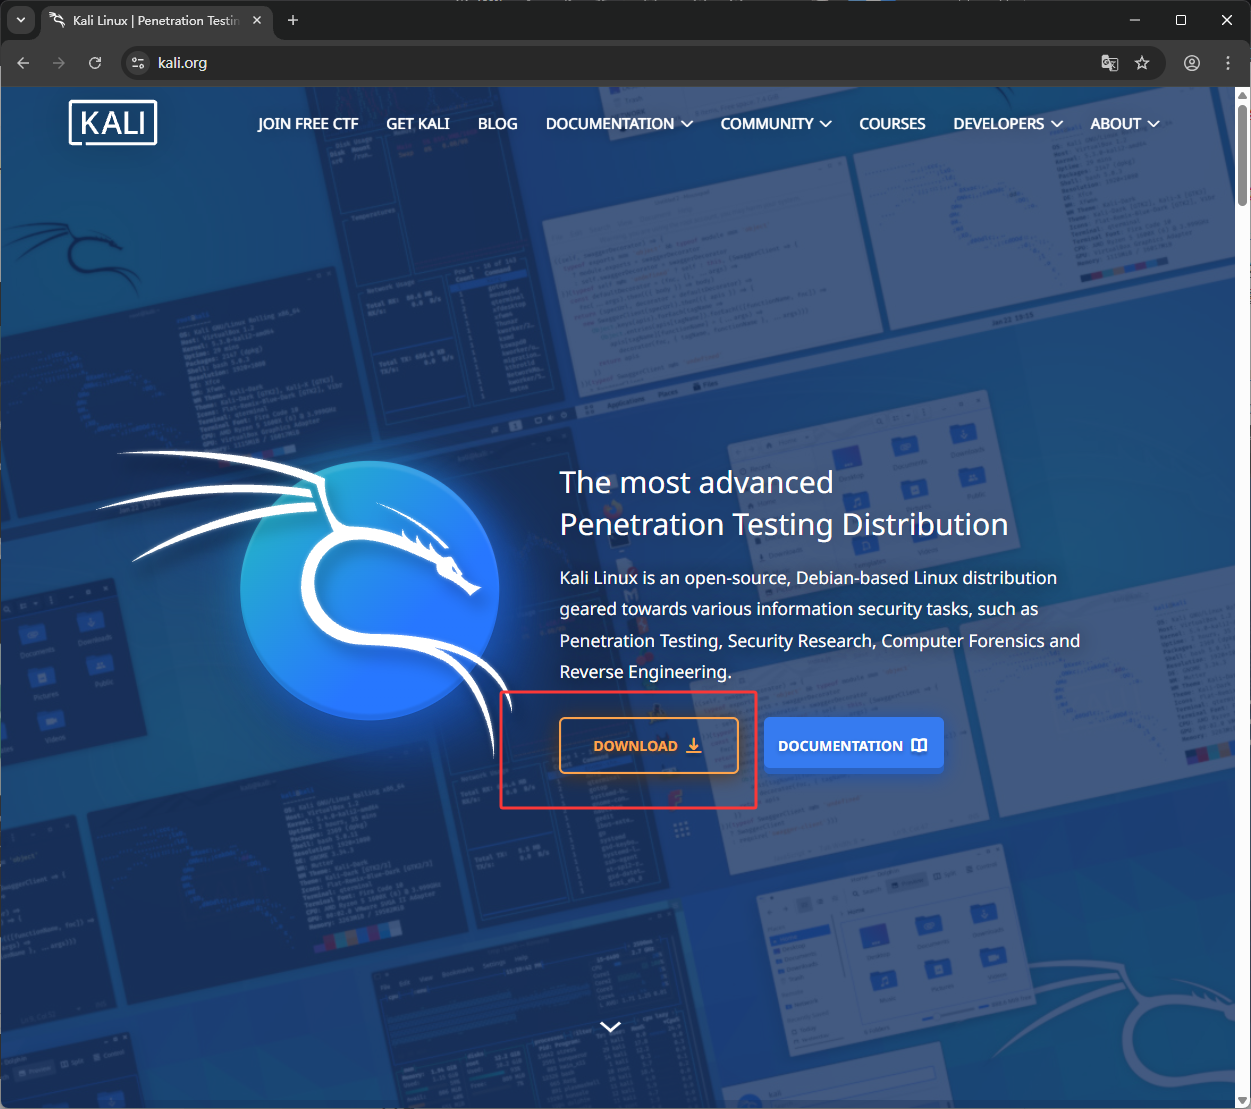The height and width of the screenshot is (1109, 1251).
Task: Select the Kali Linux browser tab
Action: [156, 20]
